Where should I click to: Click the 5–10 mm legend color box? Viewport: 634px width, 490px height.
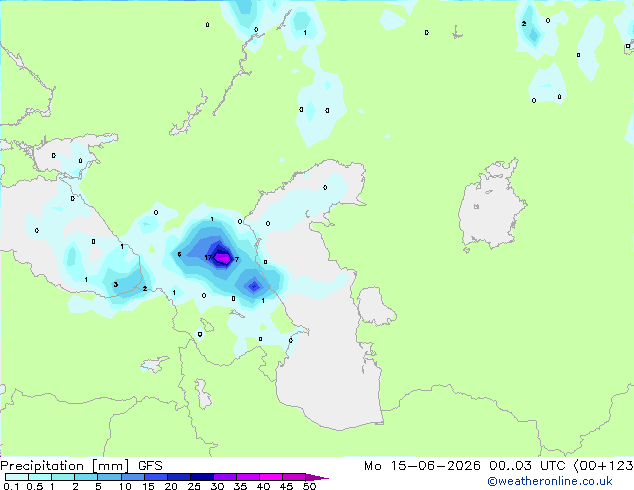point(109,477)
